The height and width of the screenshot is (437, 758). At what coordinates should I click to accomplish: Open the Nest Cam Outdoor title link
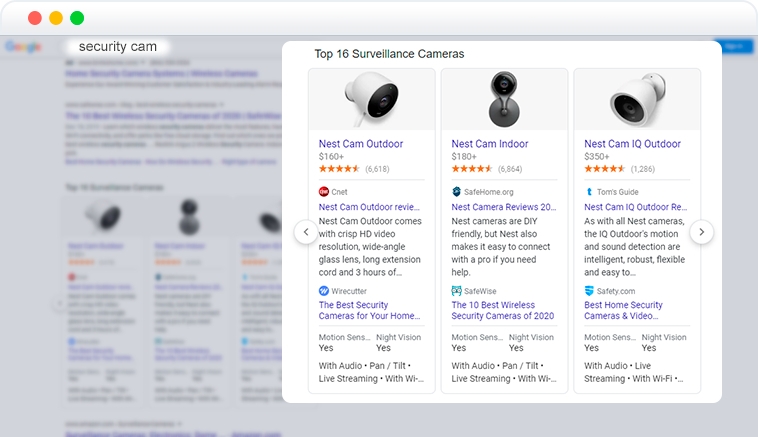361,144
